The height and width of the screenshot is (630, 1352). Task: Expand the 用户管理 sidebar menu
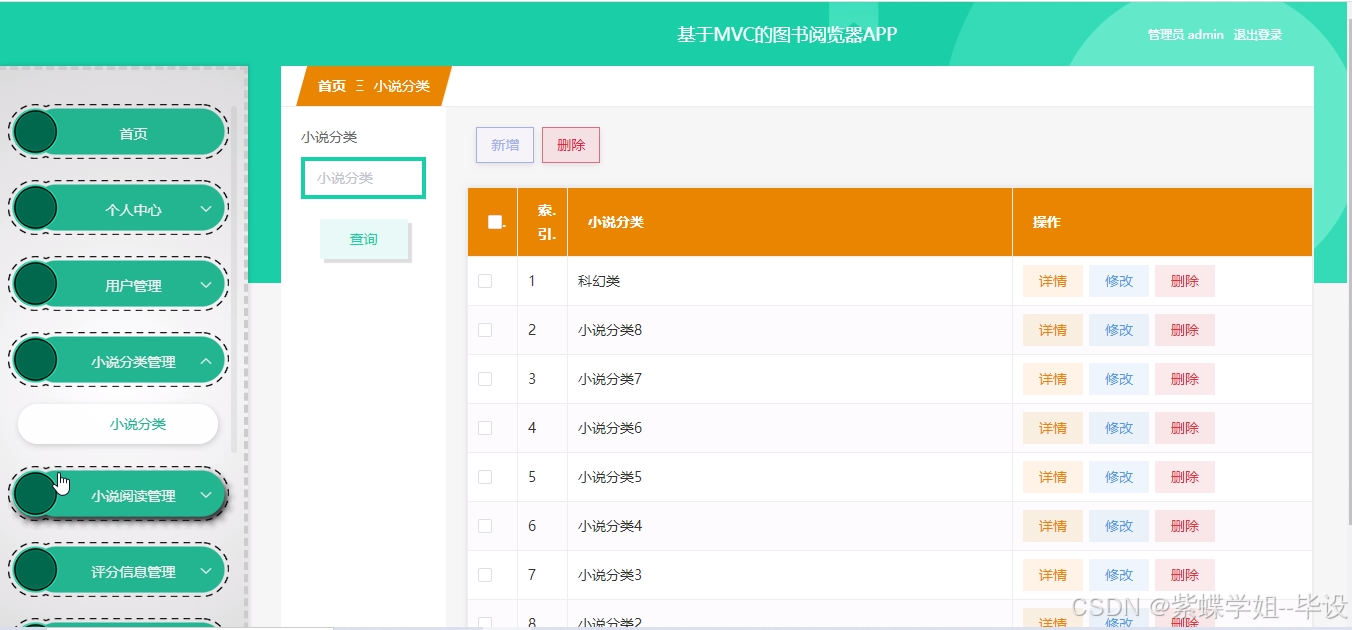coord(119,286)
